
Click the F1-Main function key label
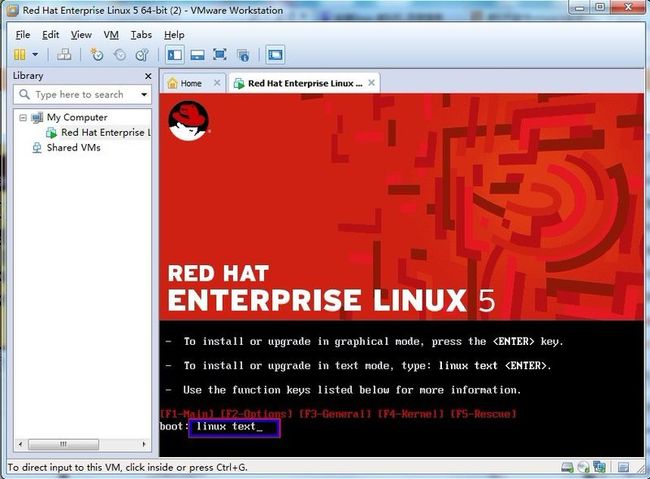click(x=187, y=413)
